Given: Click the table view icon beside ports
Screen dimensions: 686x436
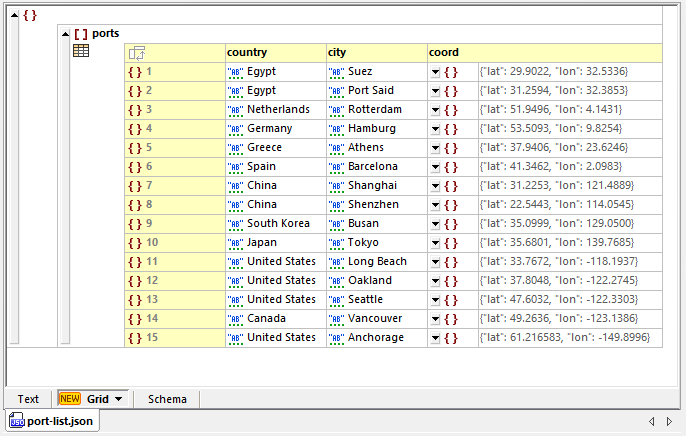Looking at the screenshot, I should coord(81,52).
